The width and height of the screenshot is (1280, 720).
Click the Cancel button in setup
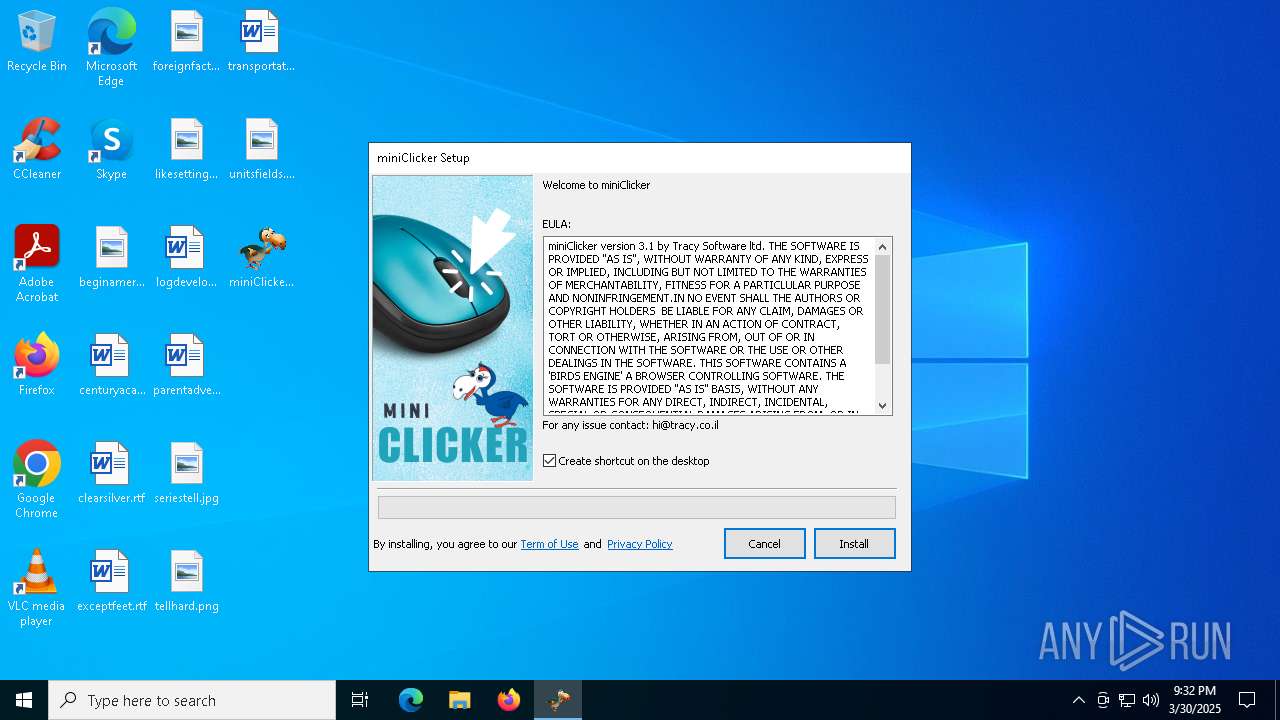click(x=764, y=544)
